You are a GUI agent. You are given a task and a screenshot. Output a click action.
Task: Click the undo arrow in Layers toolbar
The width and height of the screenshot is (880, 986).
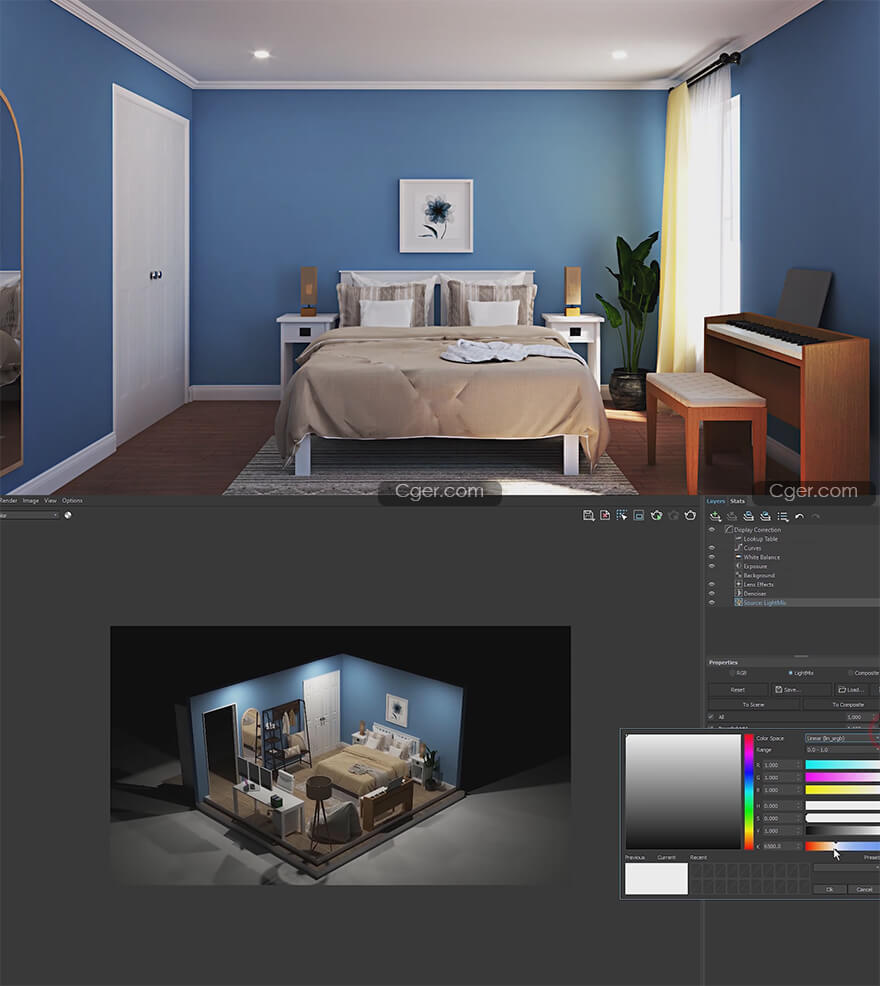click(799, 516)
